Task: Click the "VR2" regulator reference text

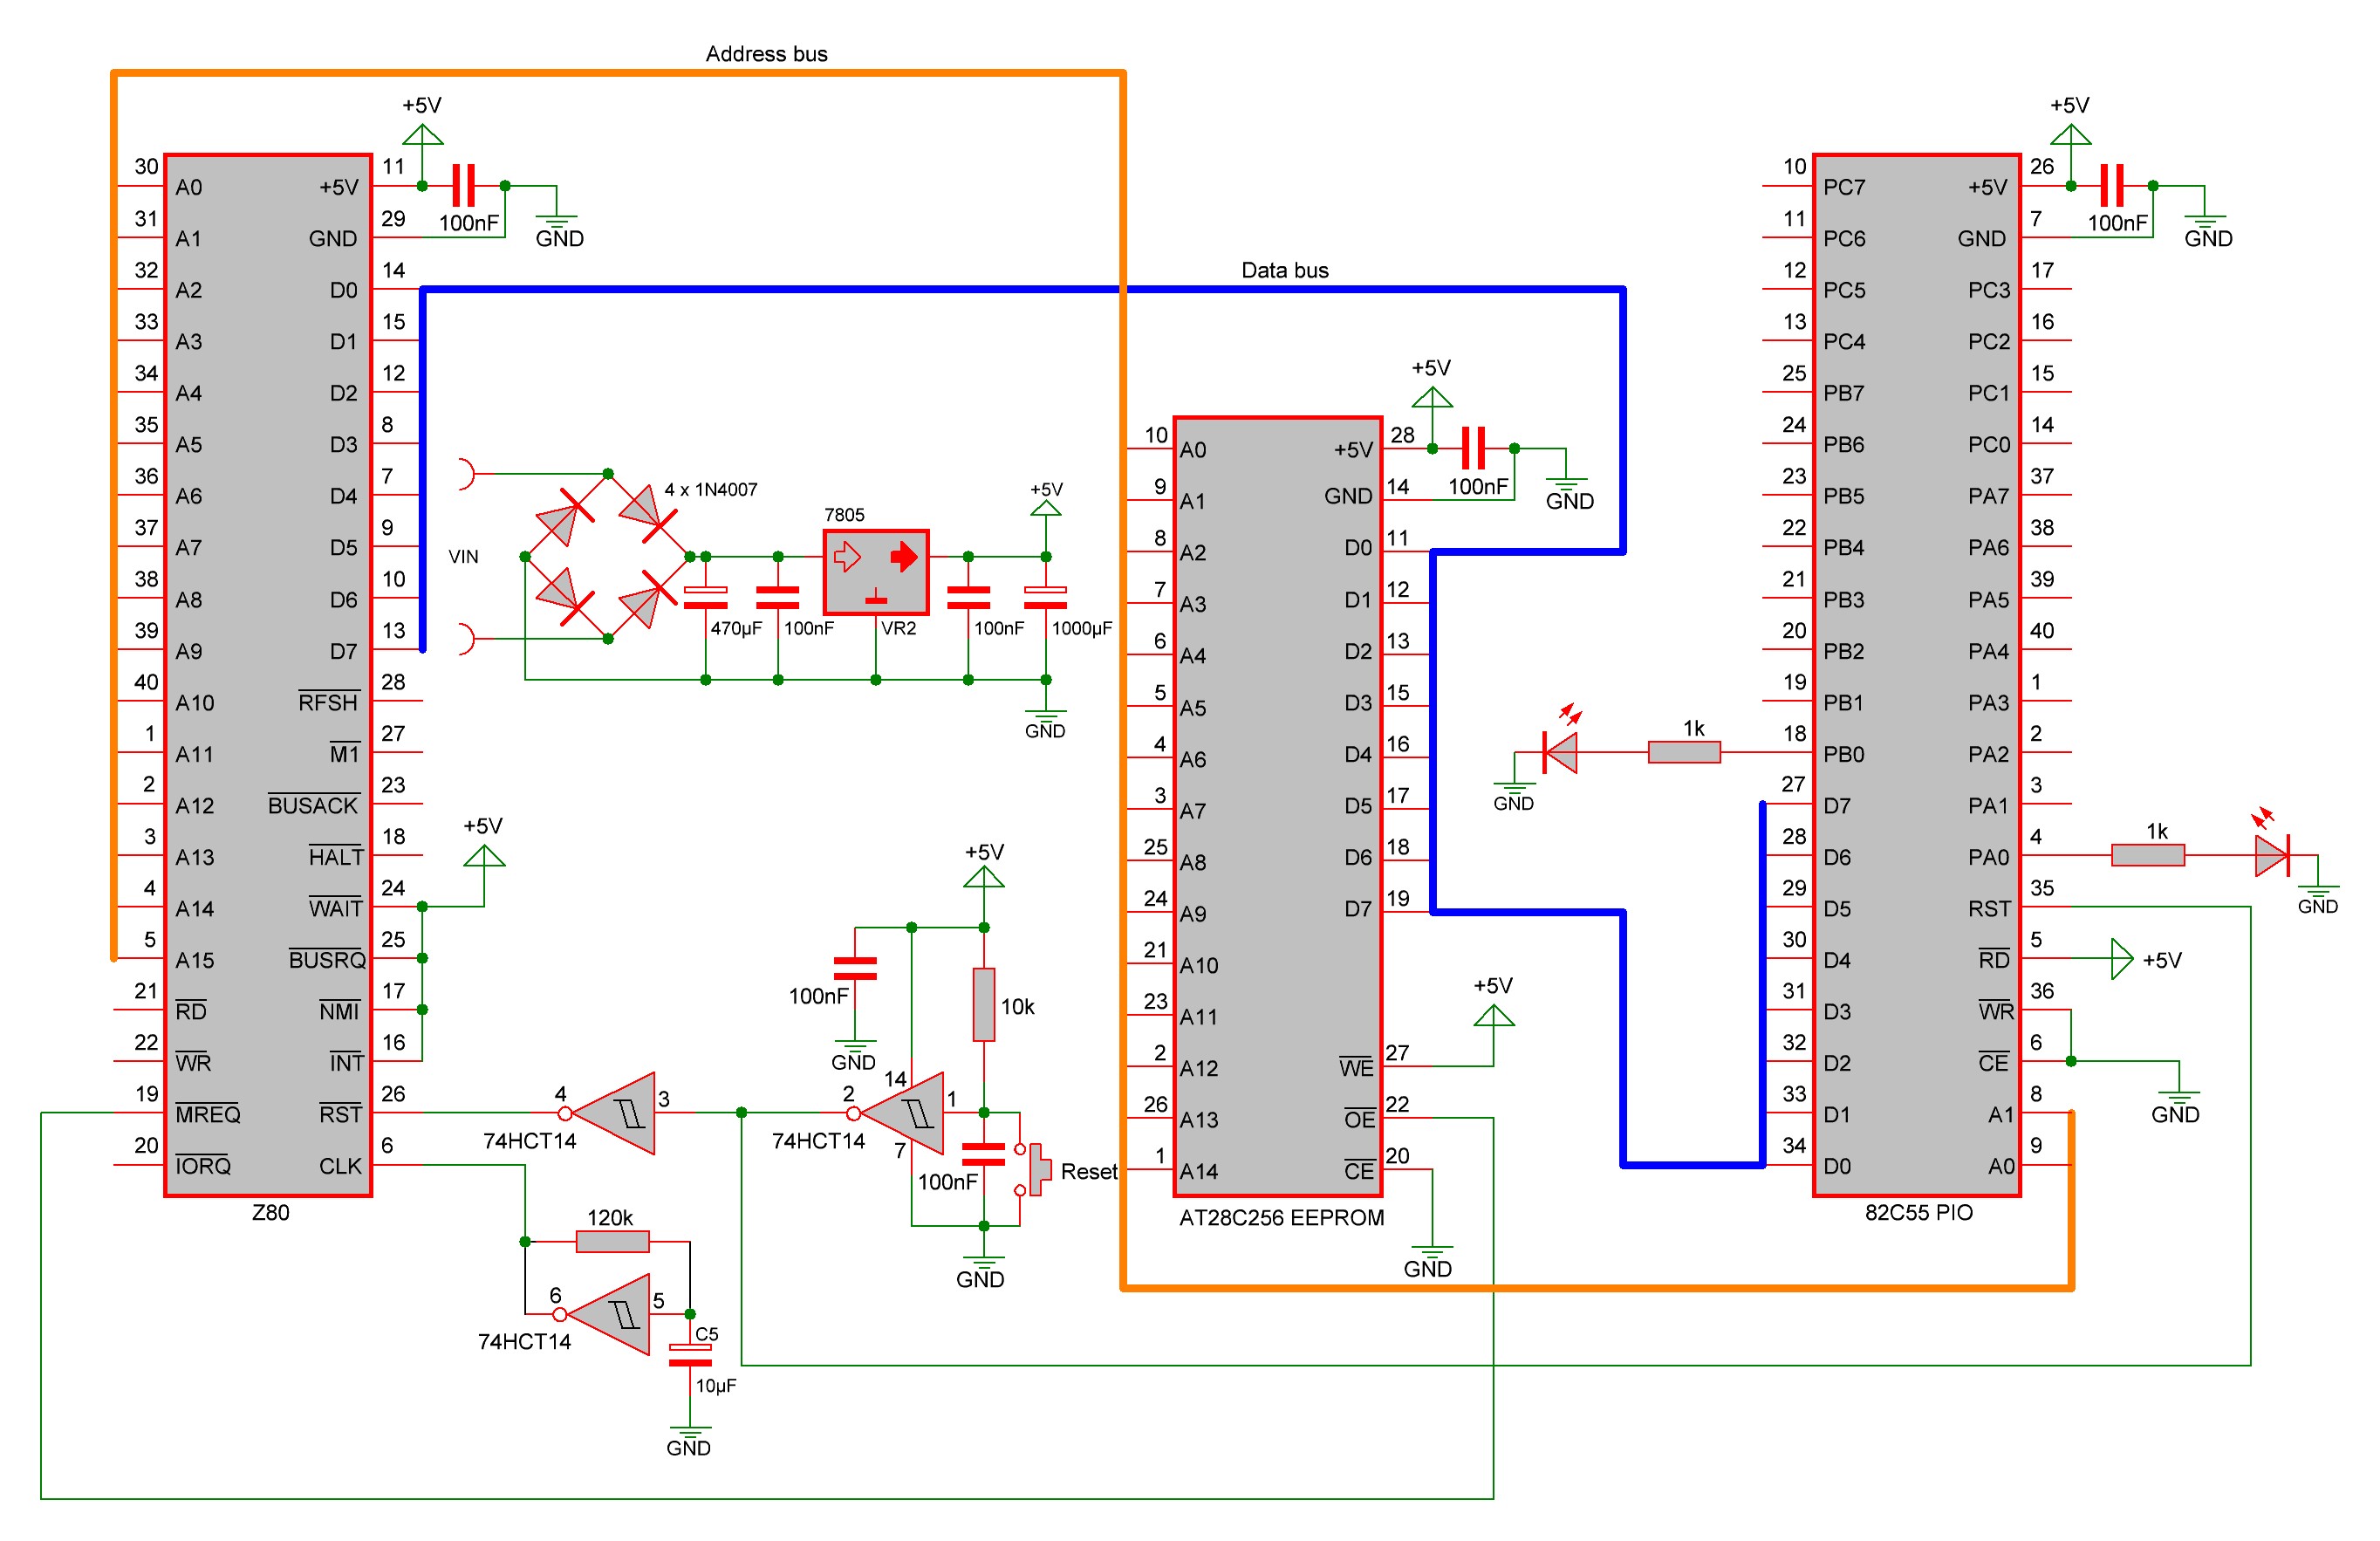Action: pyautogui.click(x=898, y=628)
